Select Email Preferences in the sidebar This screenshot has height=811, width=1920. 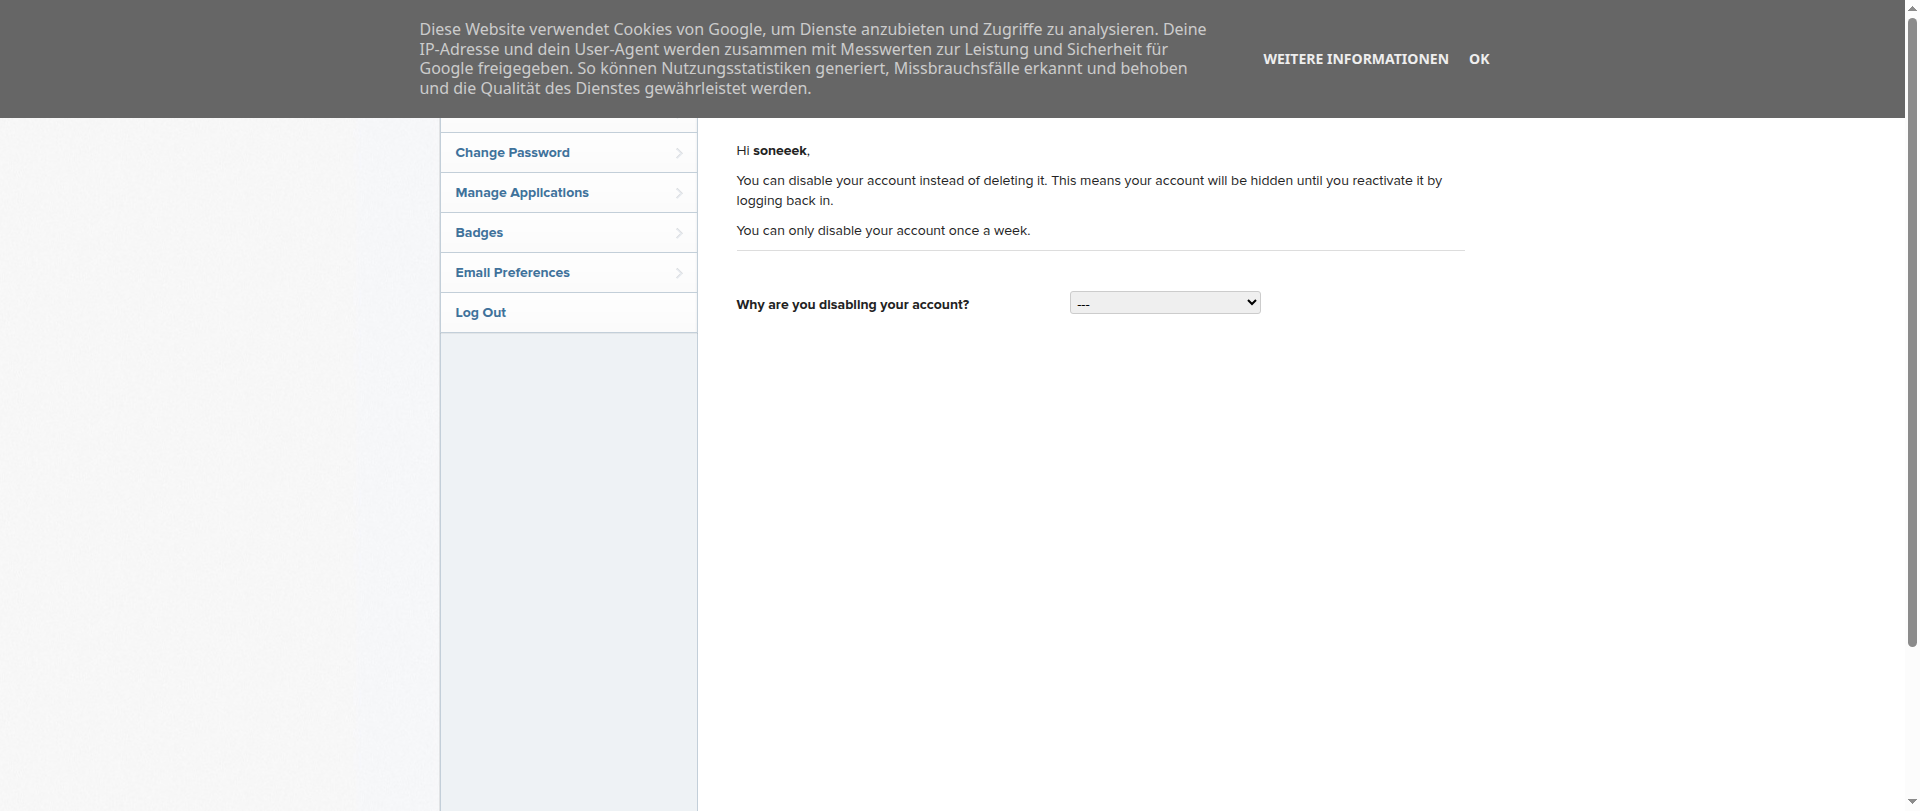click(x=512, y=273)
